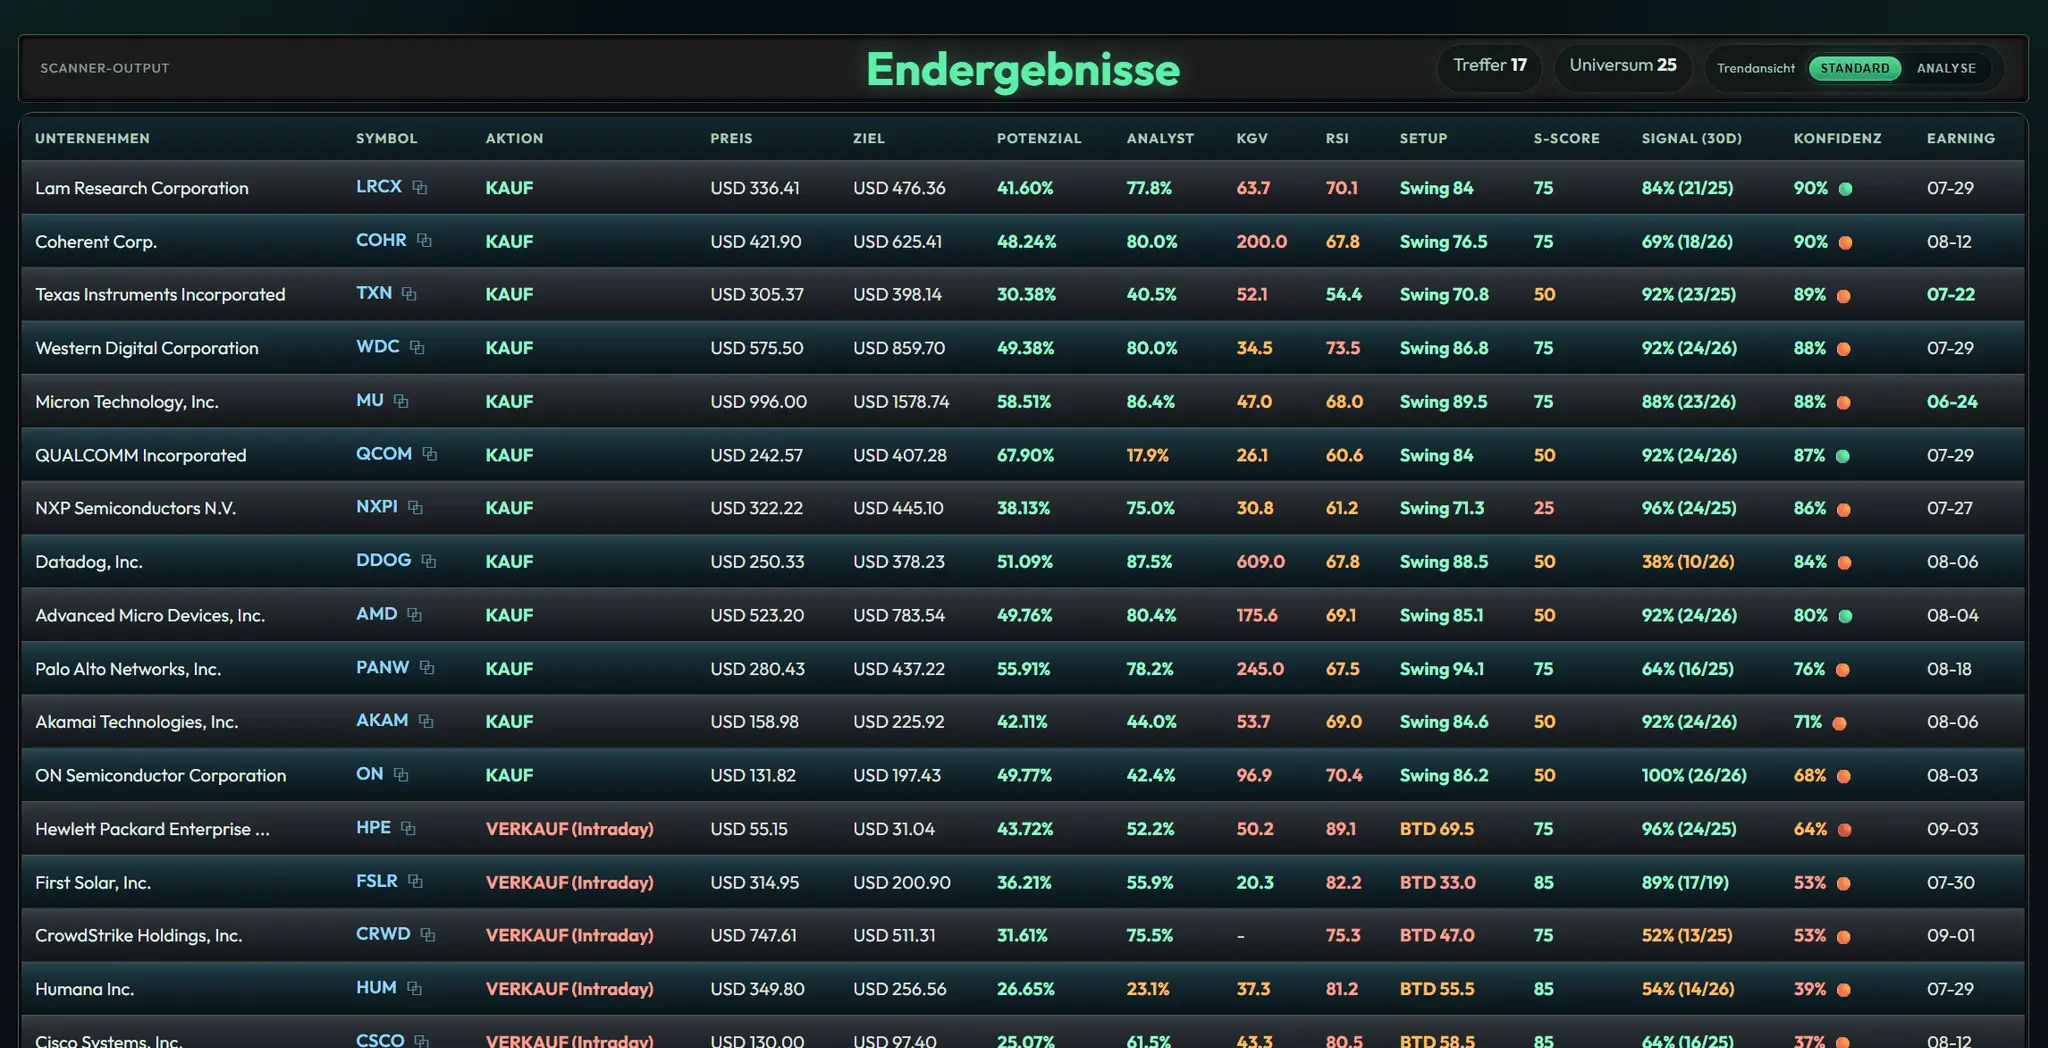Copy the PANW symbol

pos(427,668)
